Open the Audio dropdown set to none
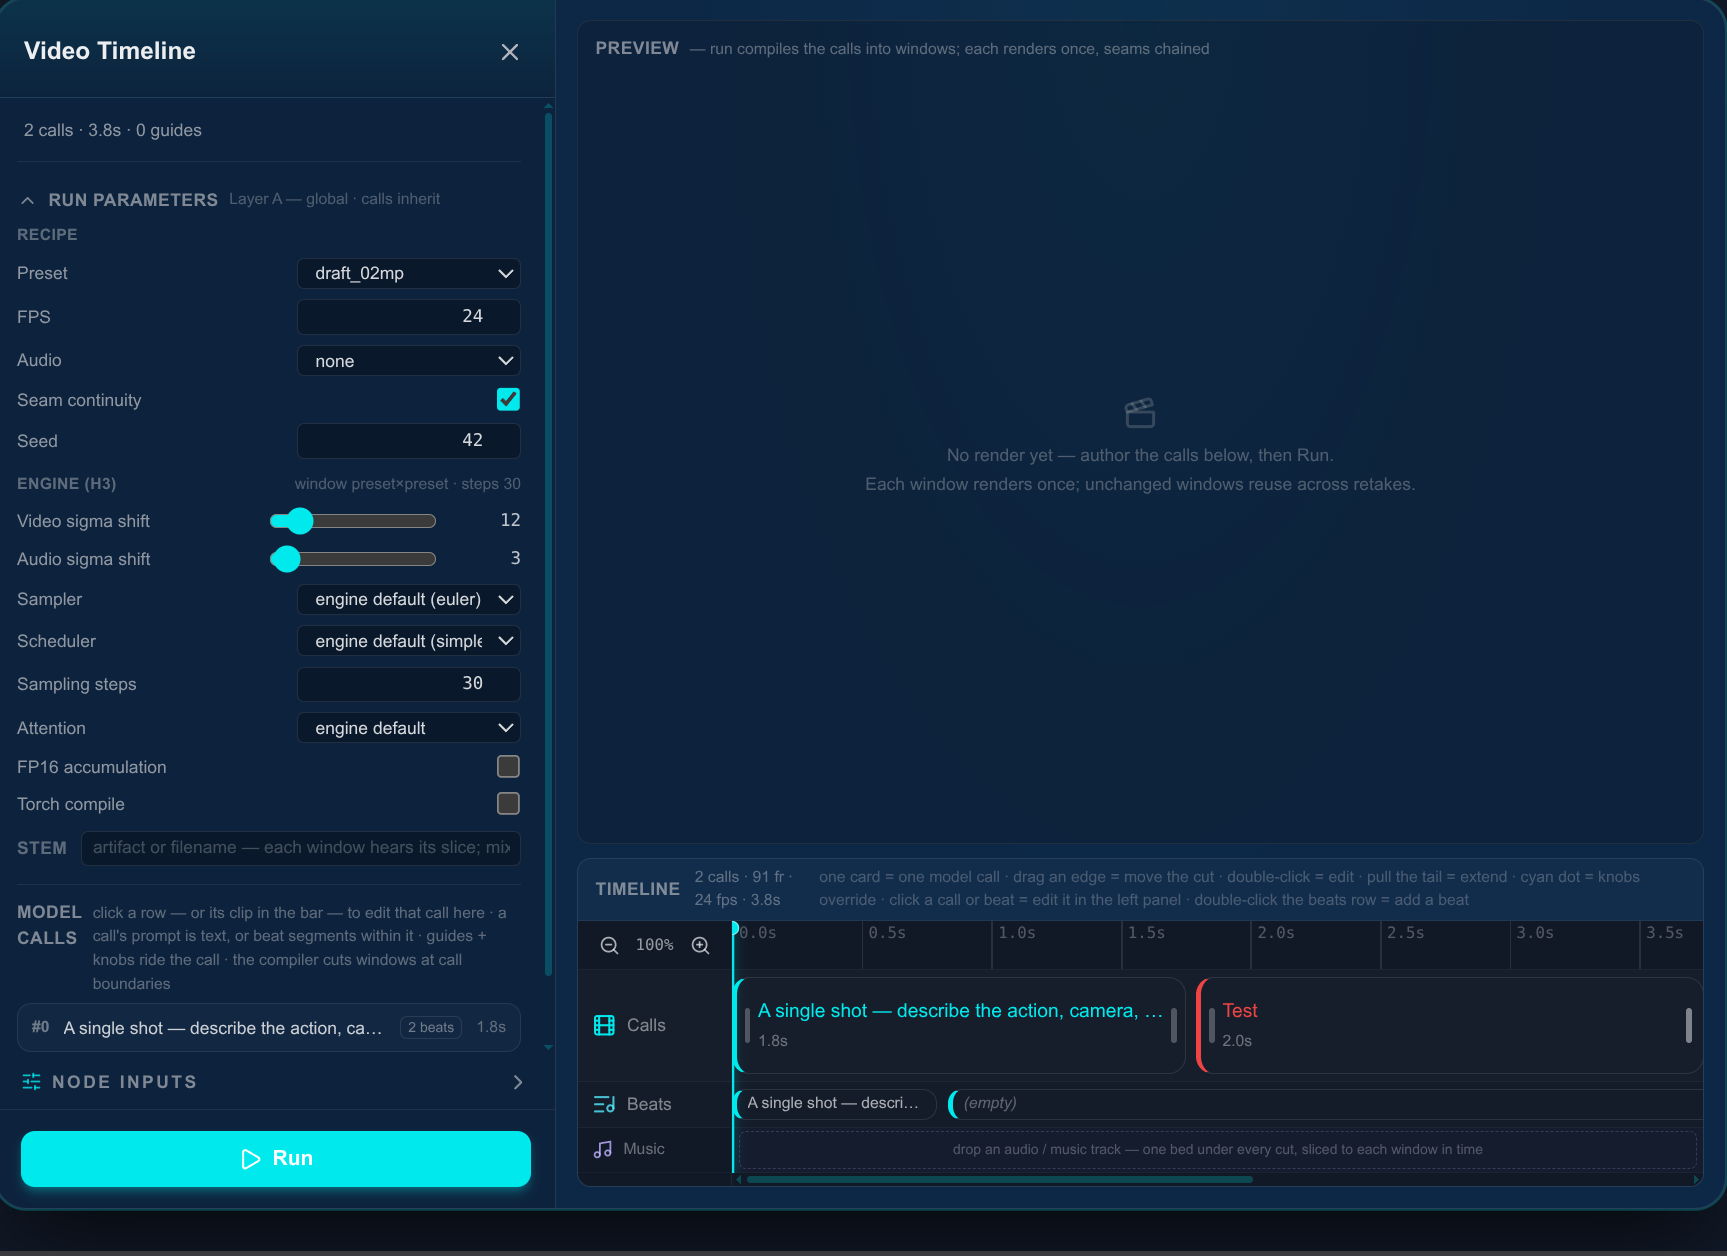The image size is (1727, 1256). click(408, 361)
